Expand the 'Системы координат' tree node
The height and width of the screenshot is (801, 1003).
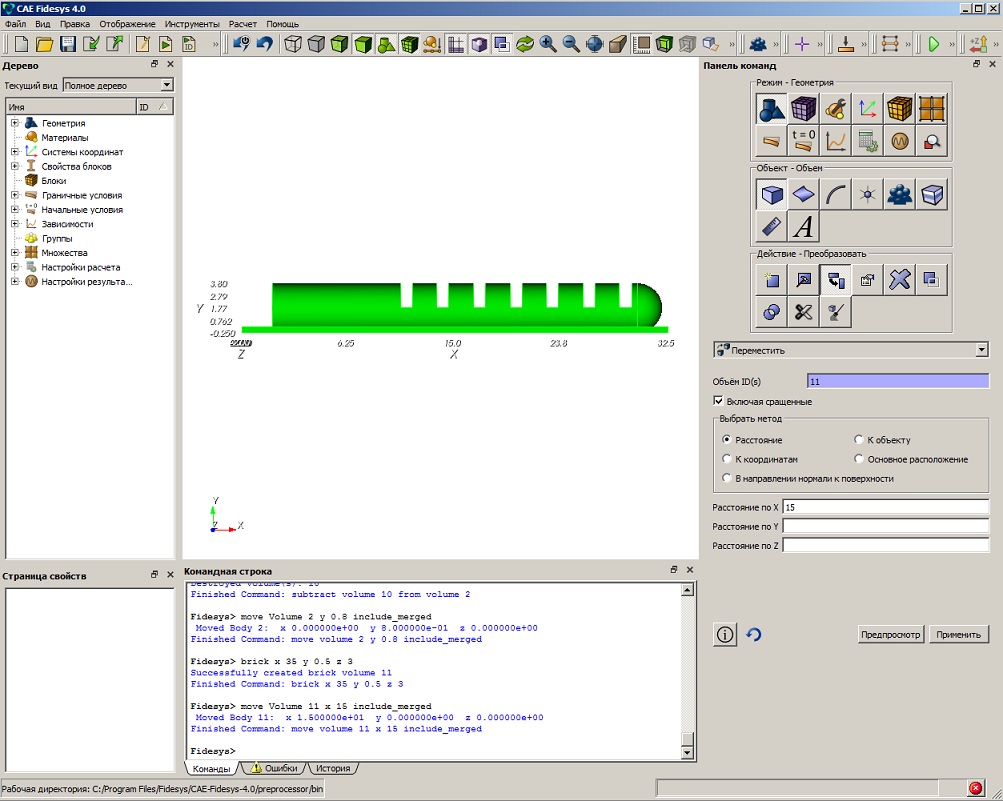click(15, 152)
